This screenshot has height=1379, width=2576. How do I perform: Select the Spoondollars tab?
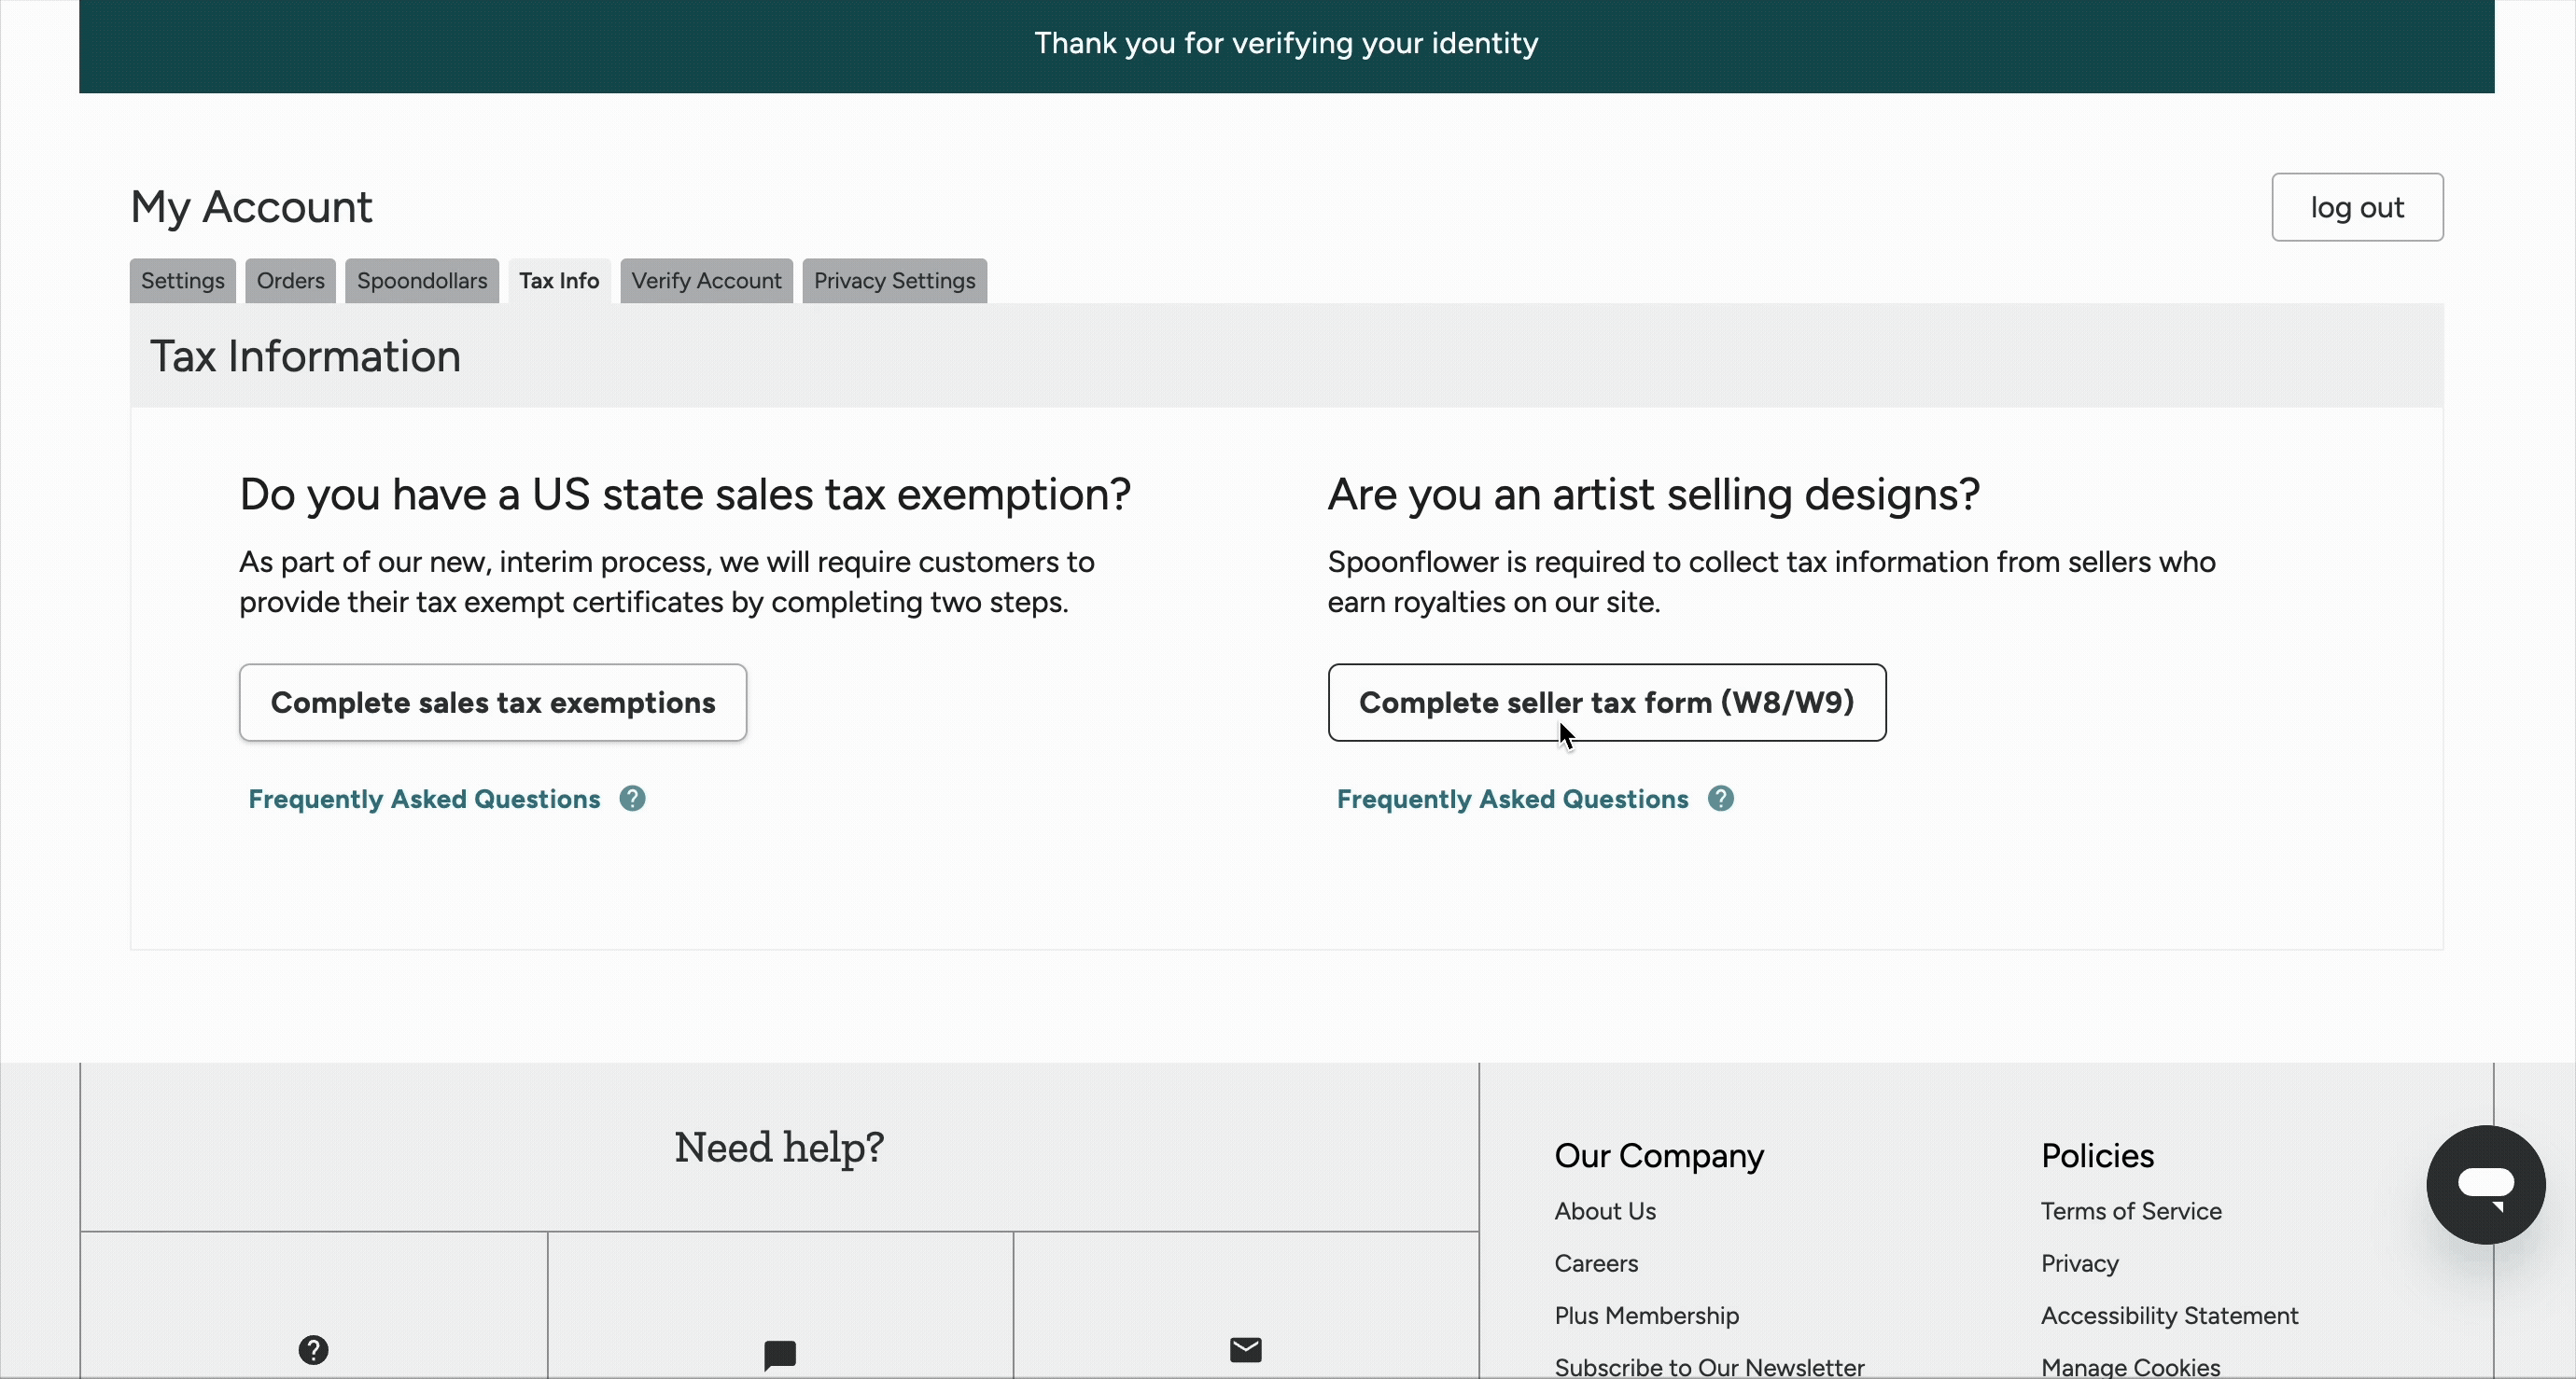(421, 281)
